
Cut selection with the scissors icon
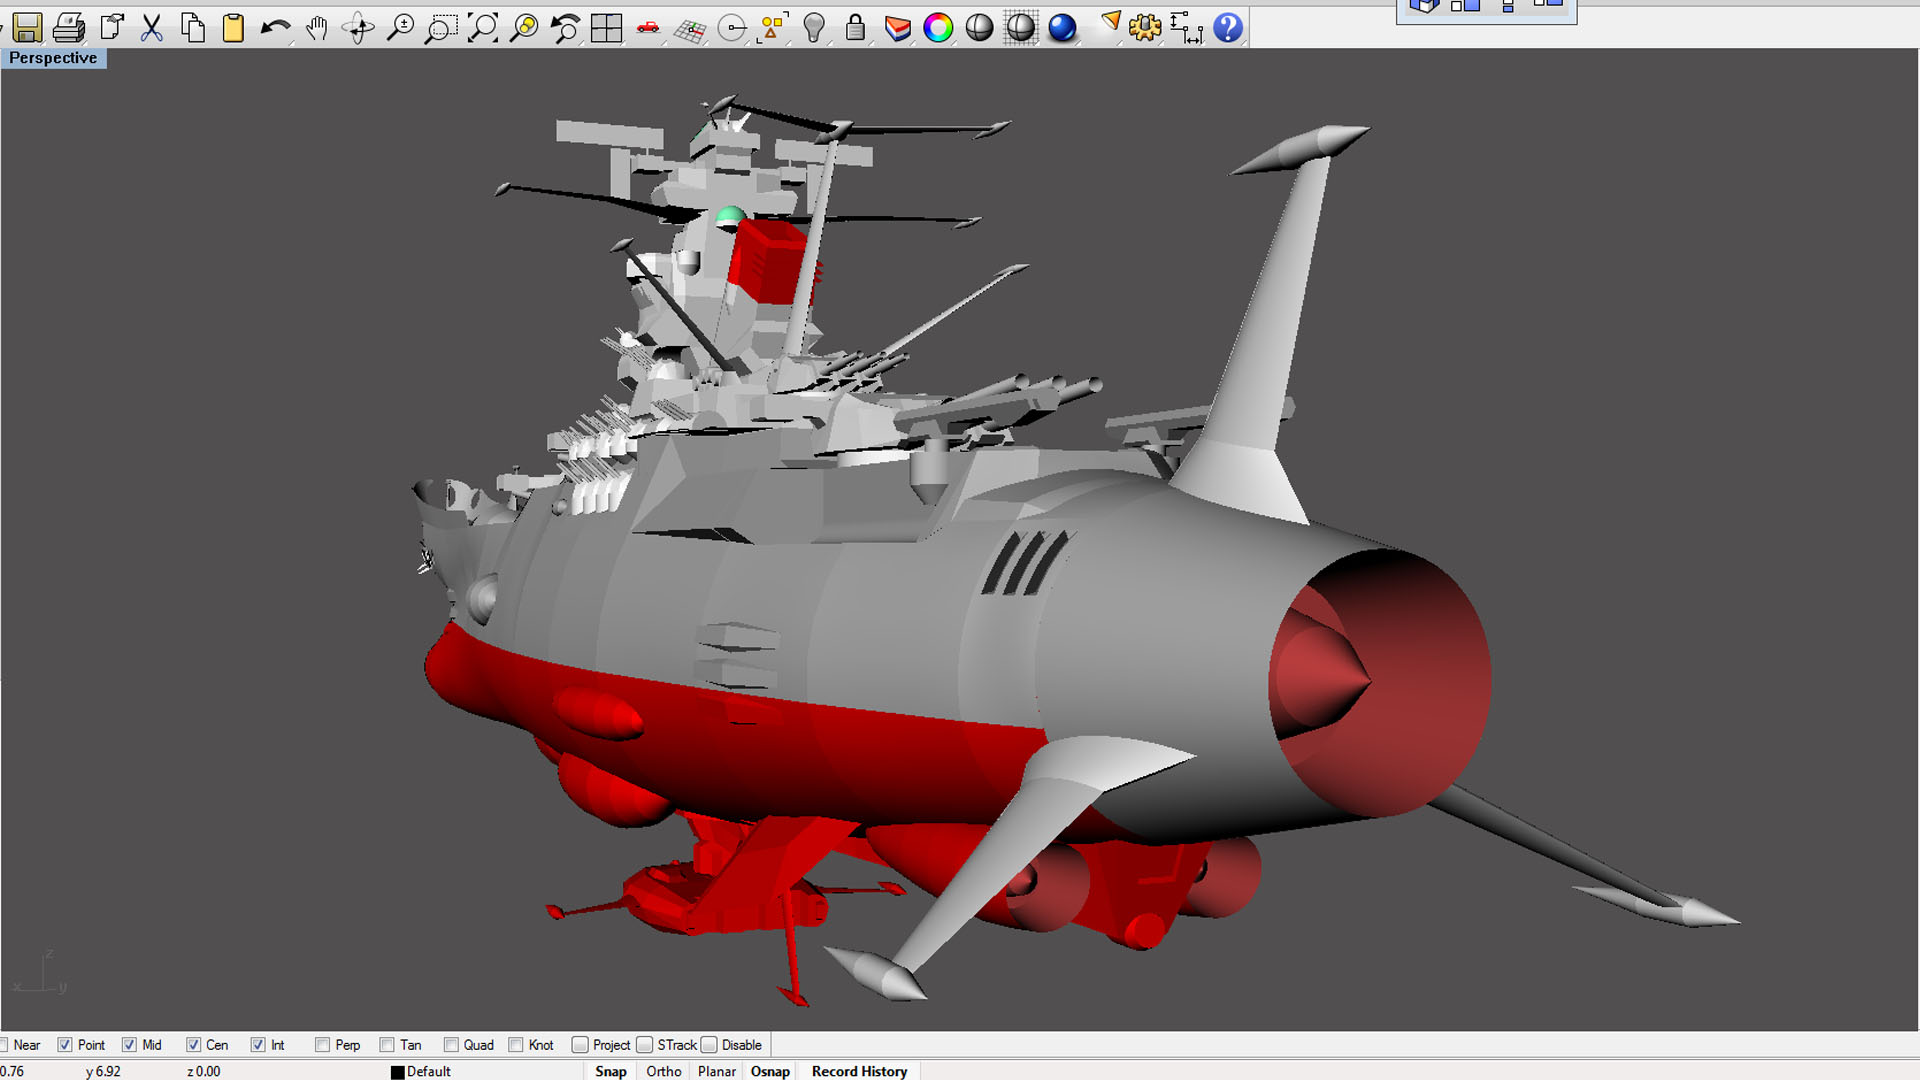pyautogui.click(x=152, y=27)
